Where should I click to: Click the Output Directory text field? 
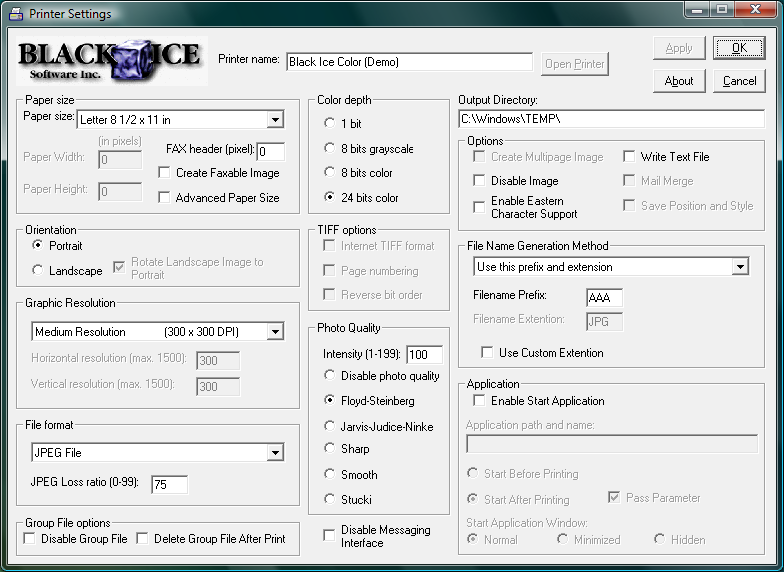click(x=610, y=119)
